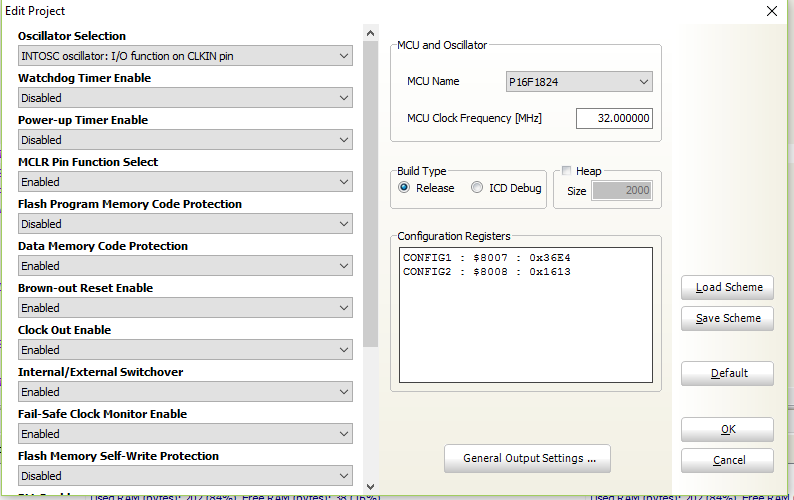The height and width of the screenshot is (500, 794).
Task: Open Flash Memory Self-Write Protection dropdown
Action: (x=185, y=476)
